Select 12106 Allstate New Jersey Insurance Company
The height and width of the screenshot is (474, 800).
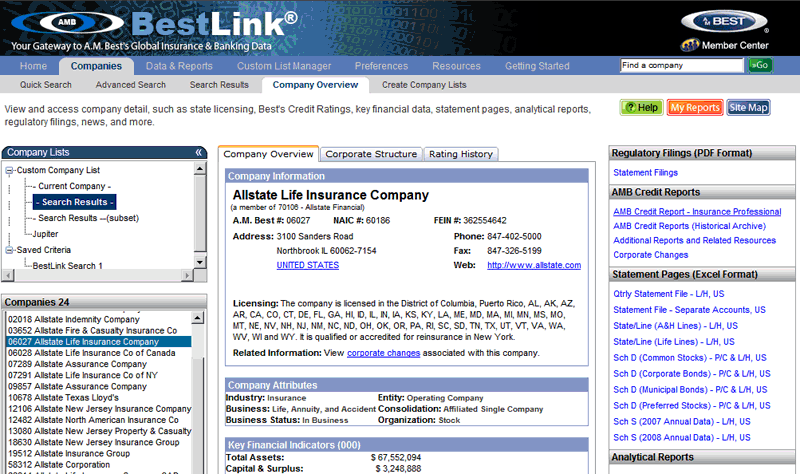(x=99, y=409)
